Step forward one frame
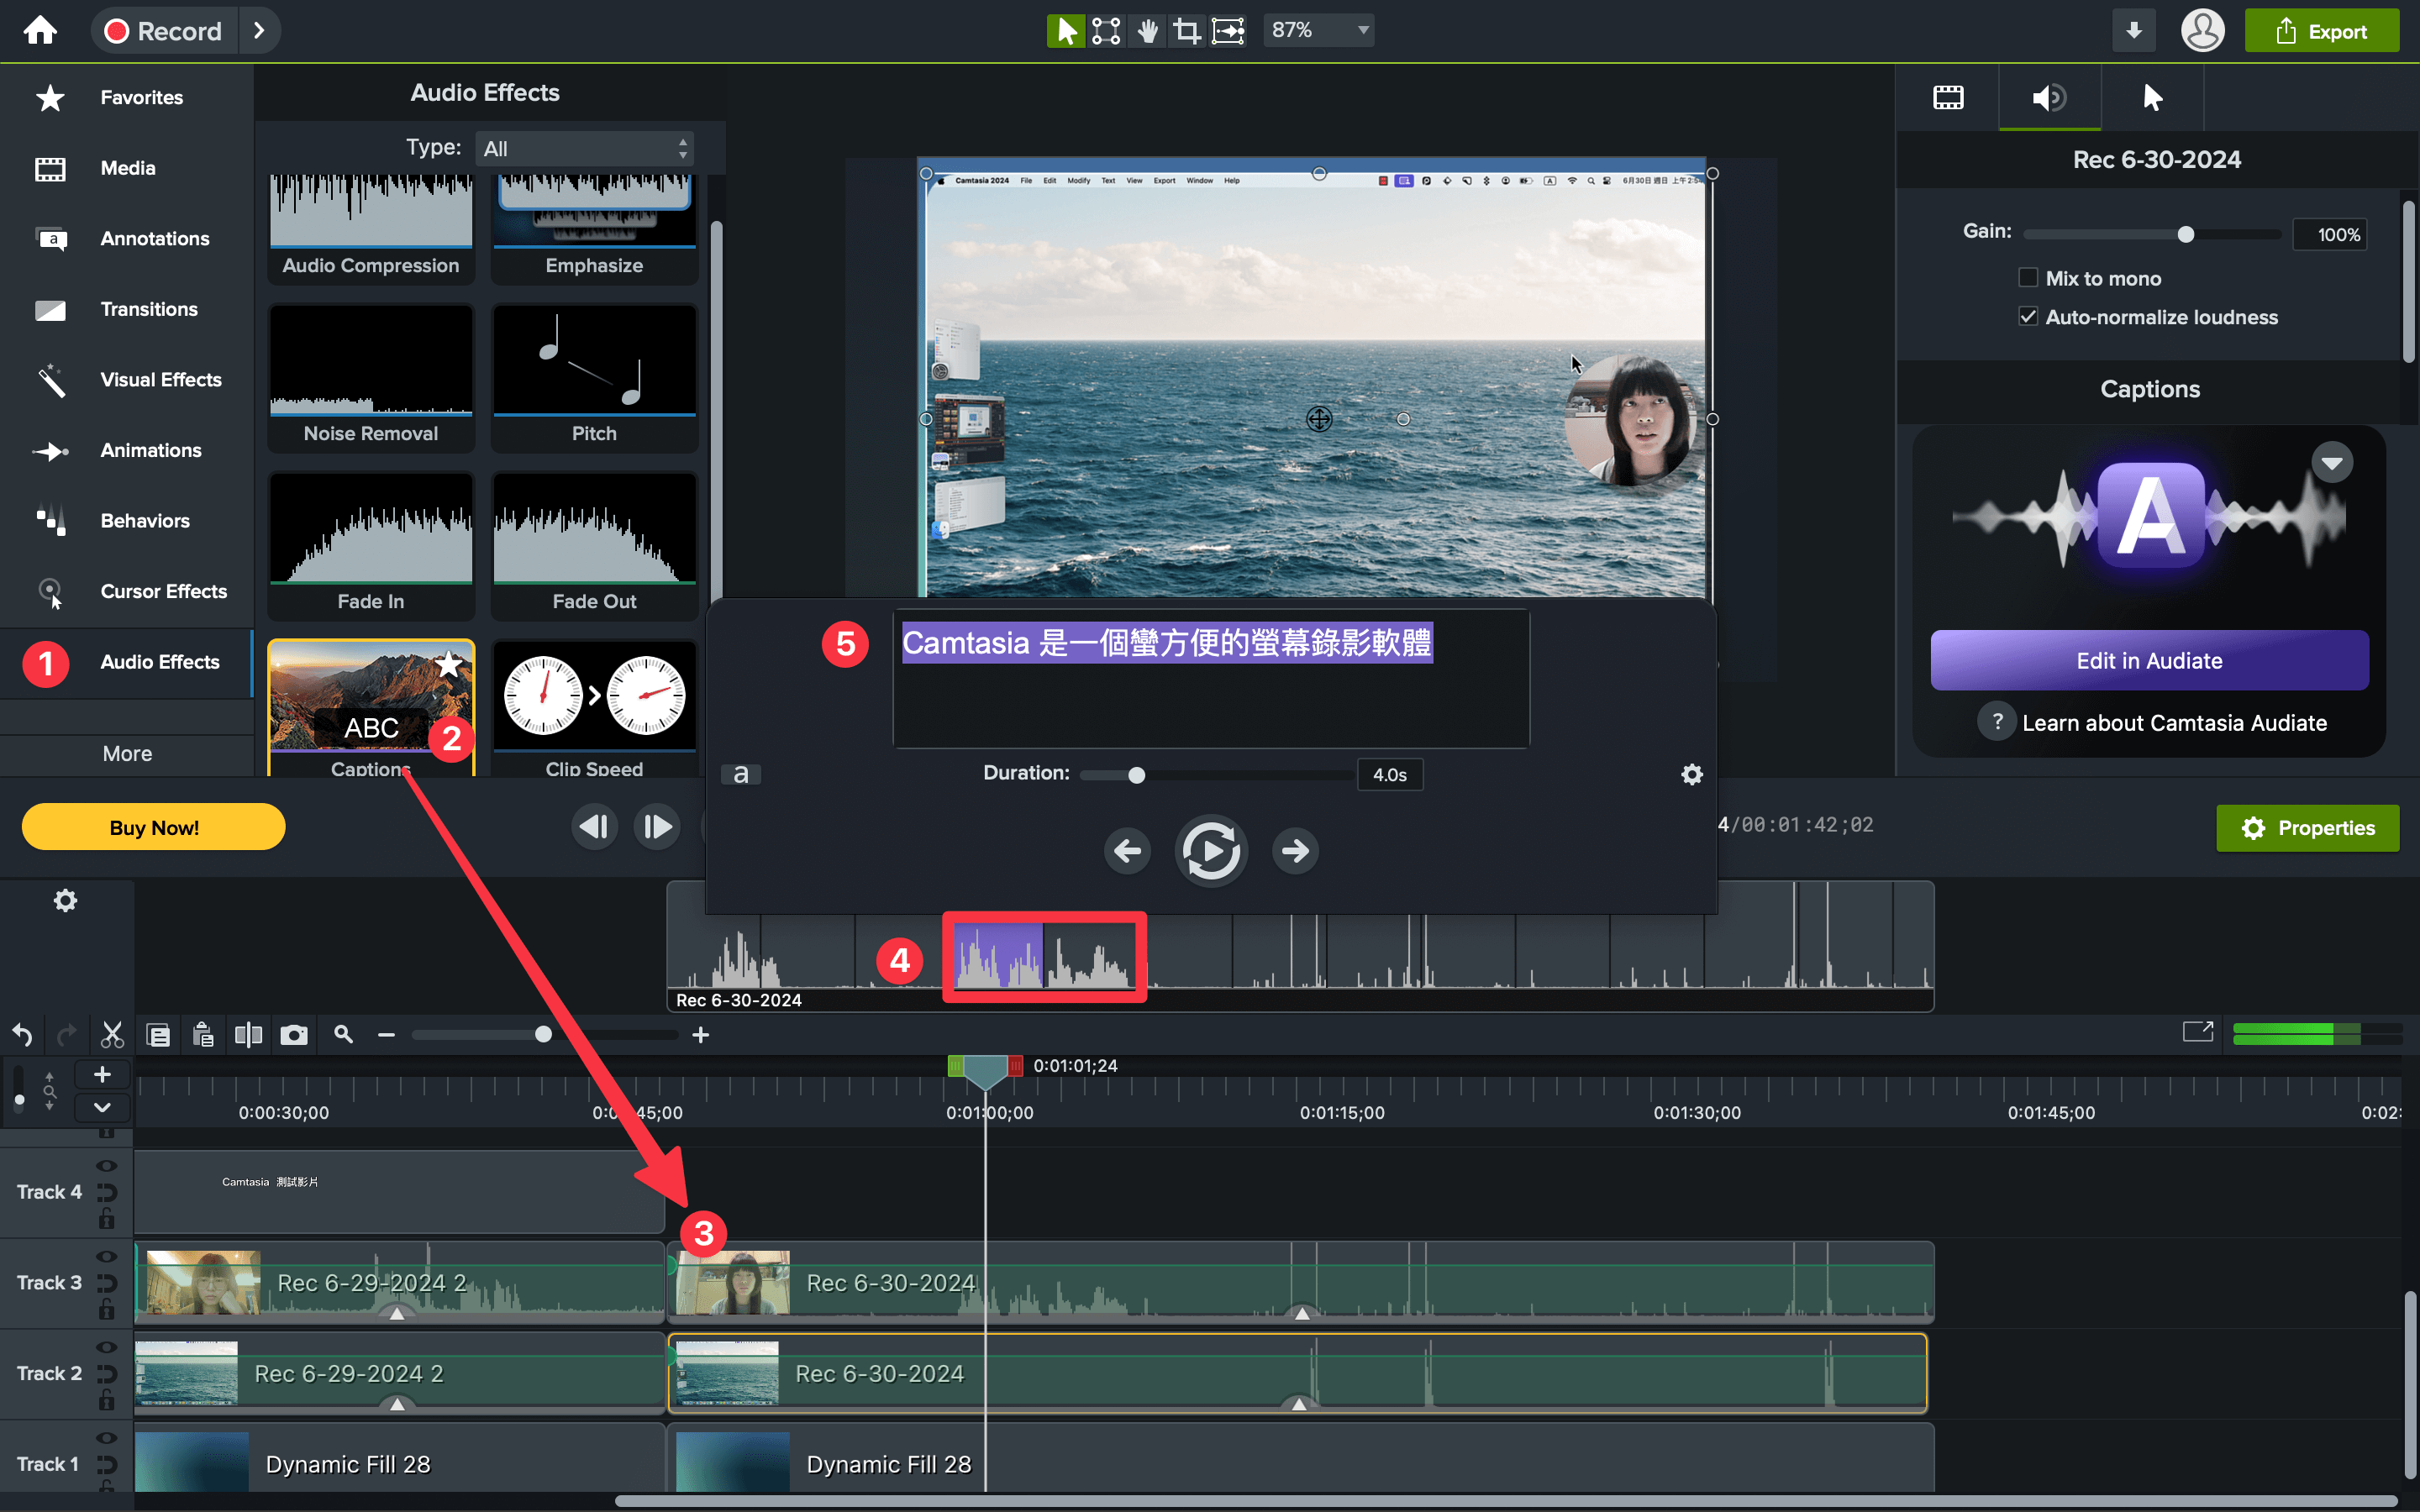This screenshot has width=2420, height=1512. (657, 827)
